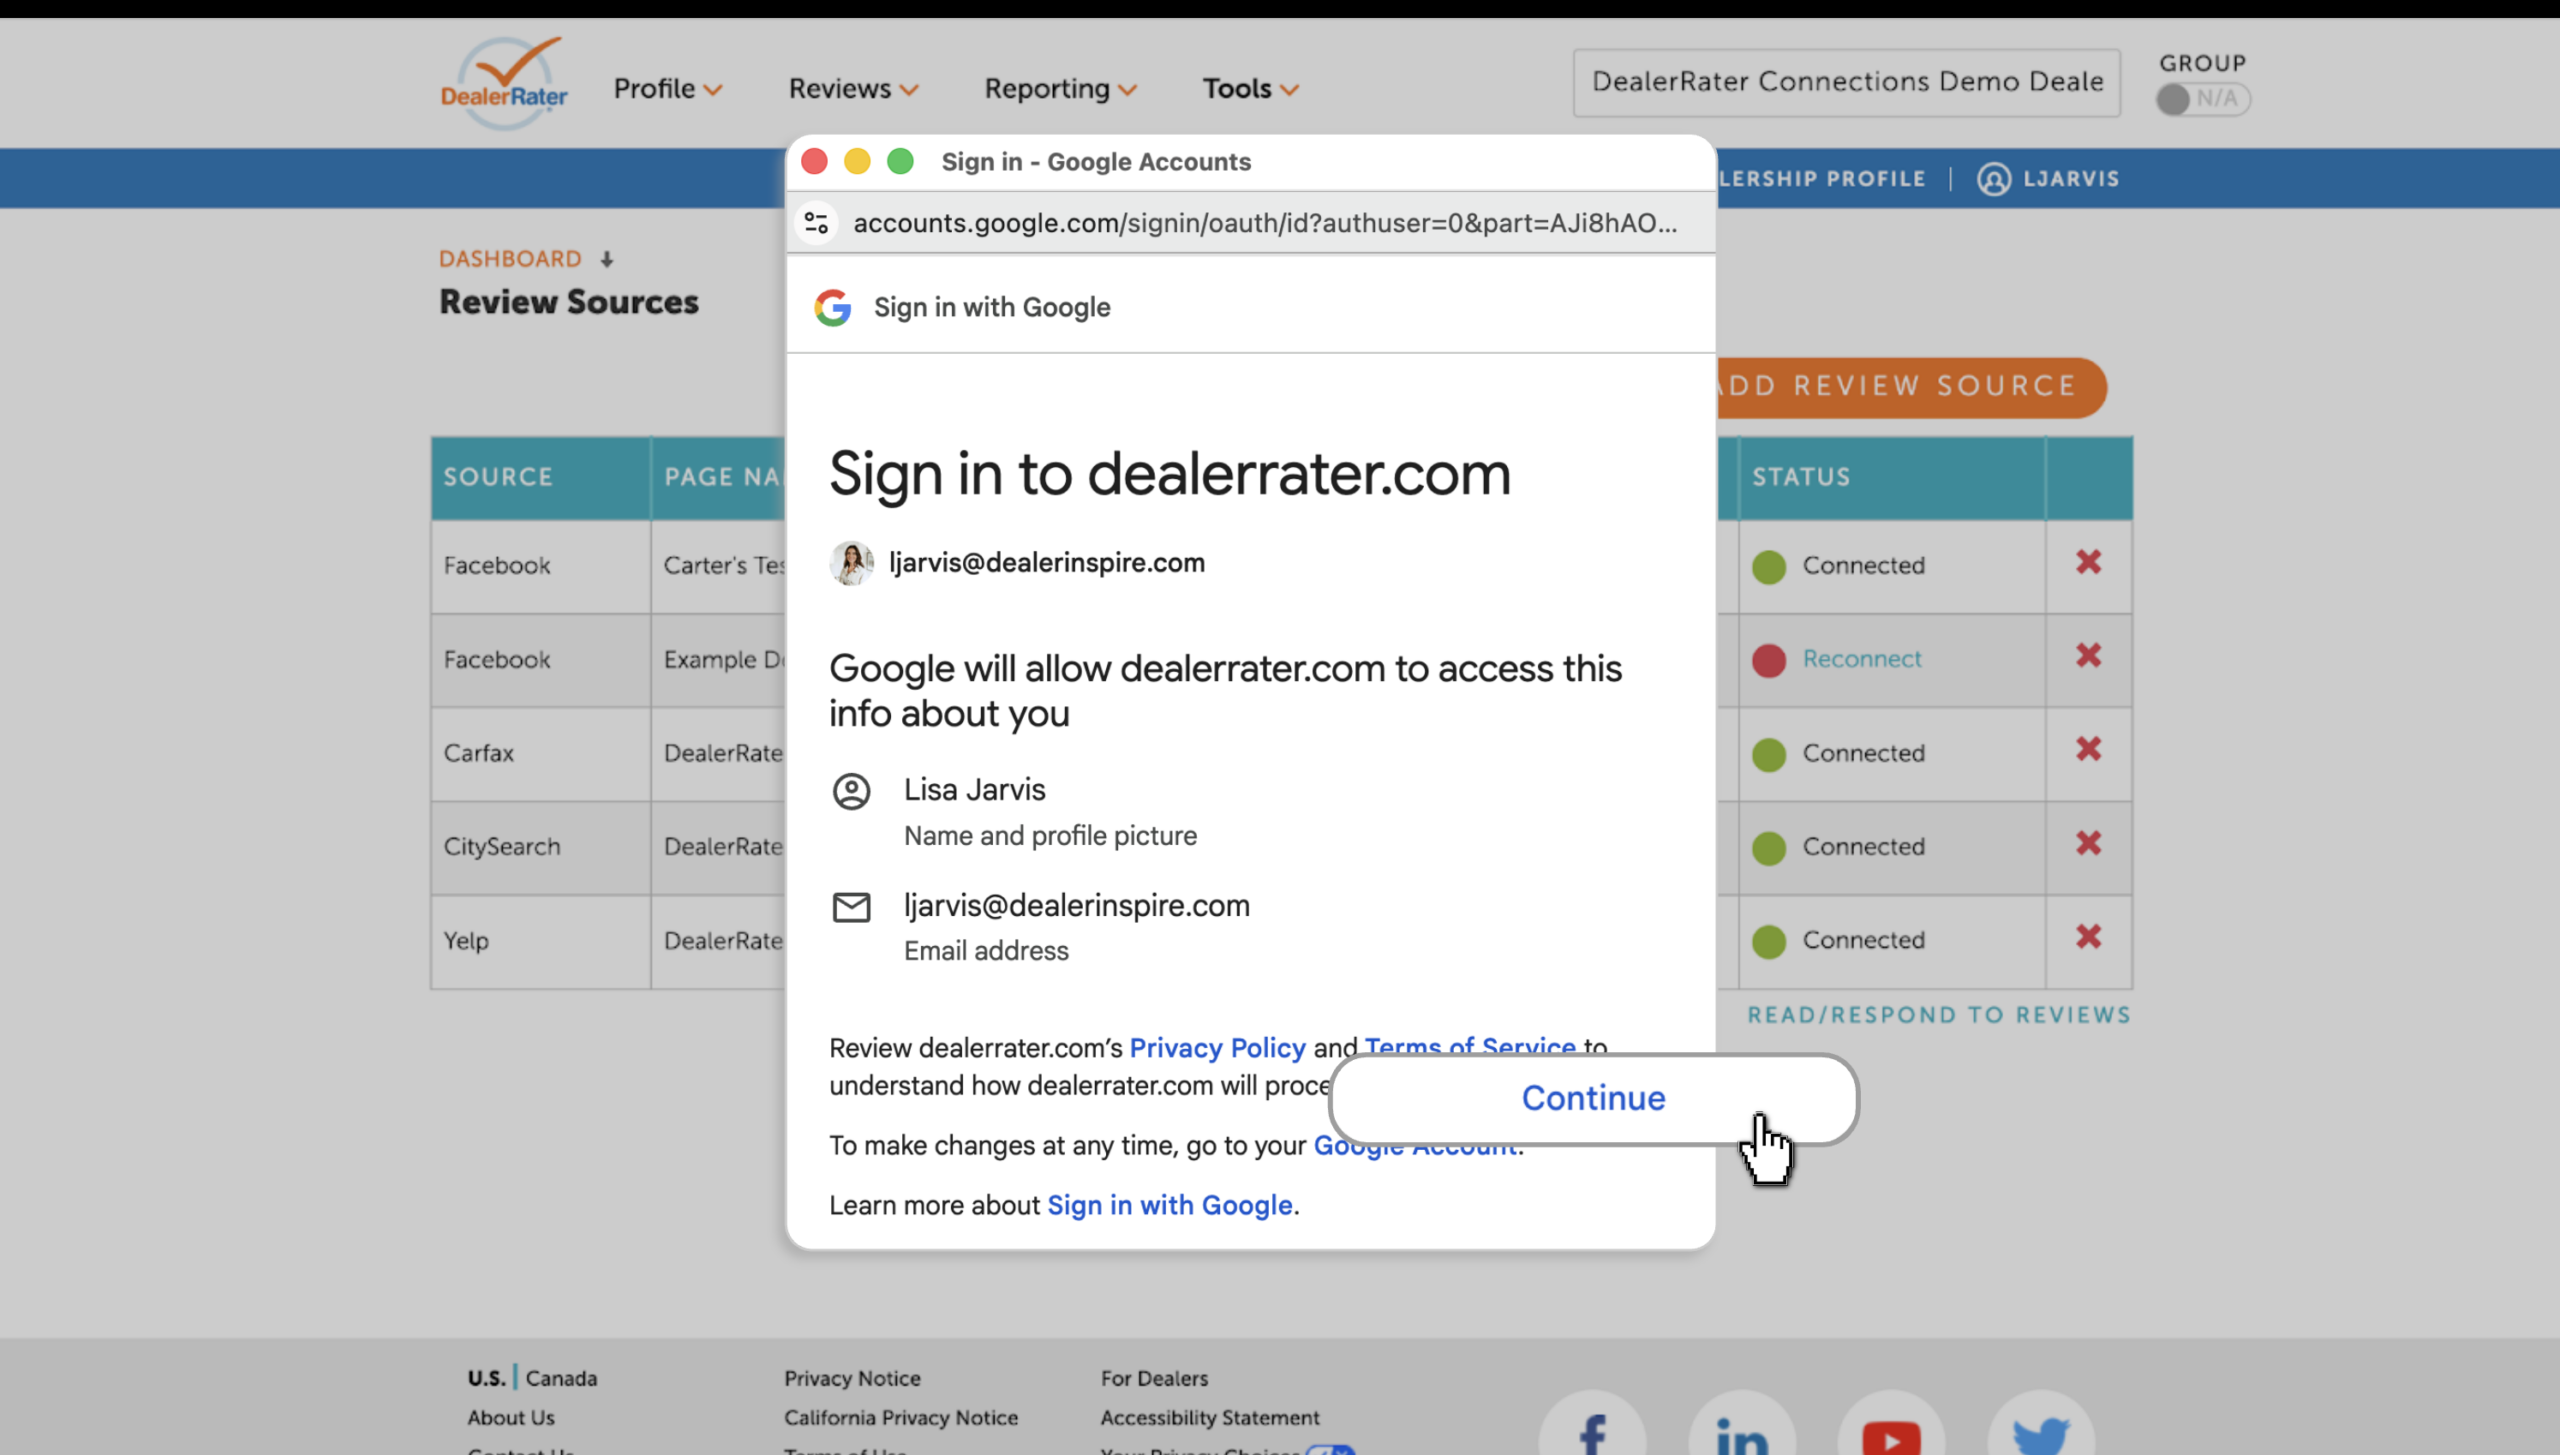The height and width of the screenshot is (1455, 2560).
Task: Expand the dashboard down-arrow icon
Action: tap(606, 260)
